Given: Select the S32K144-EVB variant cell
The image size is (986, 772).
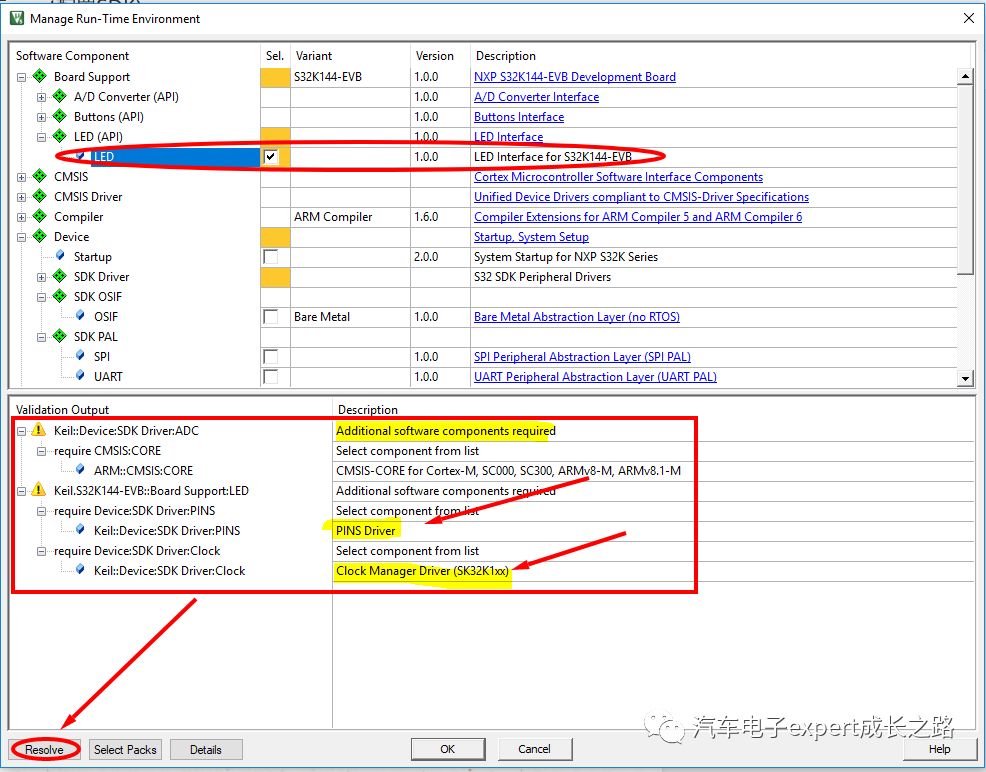Looking at the screenshot, I should (350, 77).
